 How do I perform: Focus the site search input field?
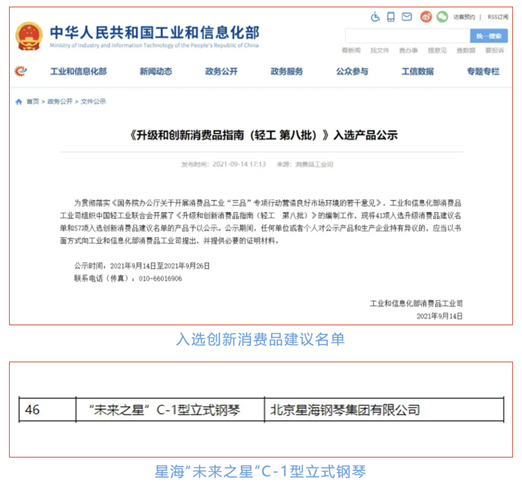(x=408, y=36)
